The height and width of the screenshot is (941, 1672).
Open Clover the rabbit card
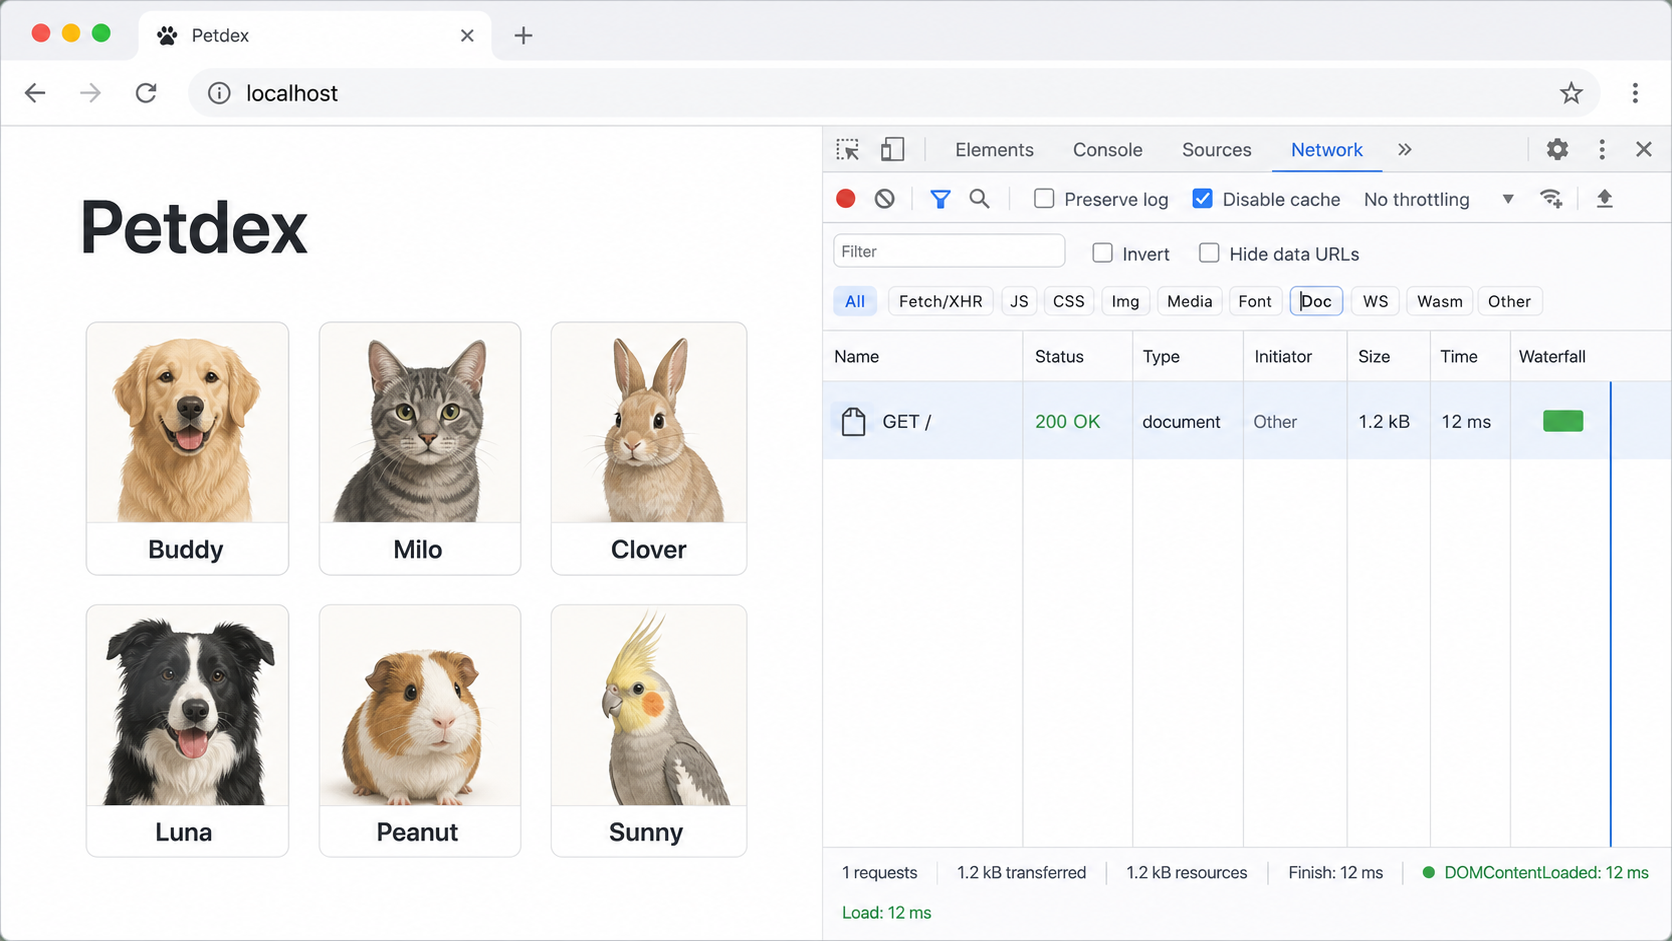tap(649, 448)
